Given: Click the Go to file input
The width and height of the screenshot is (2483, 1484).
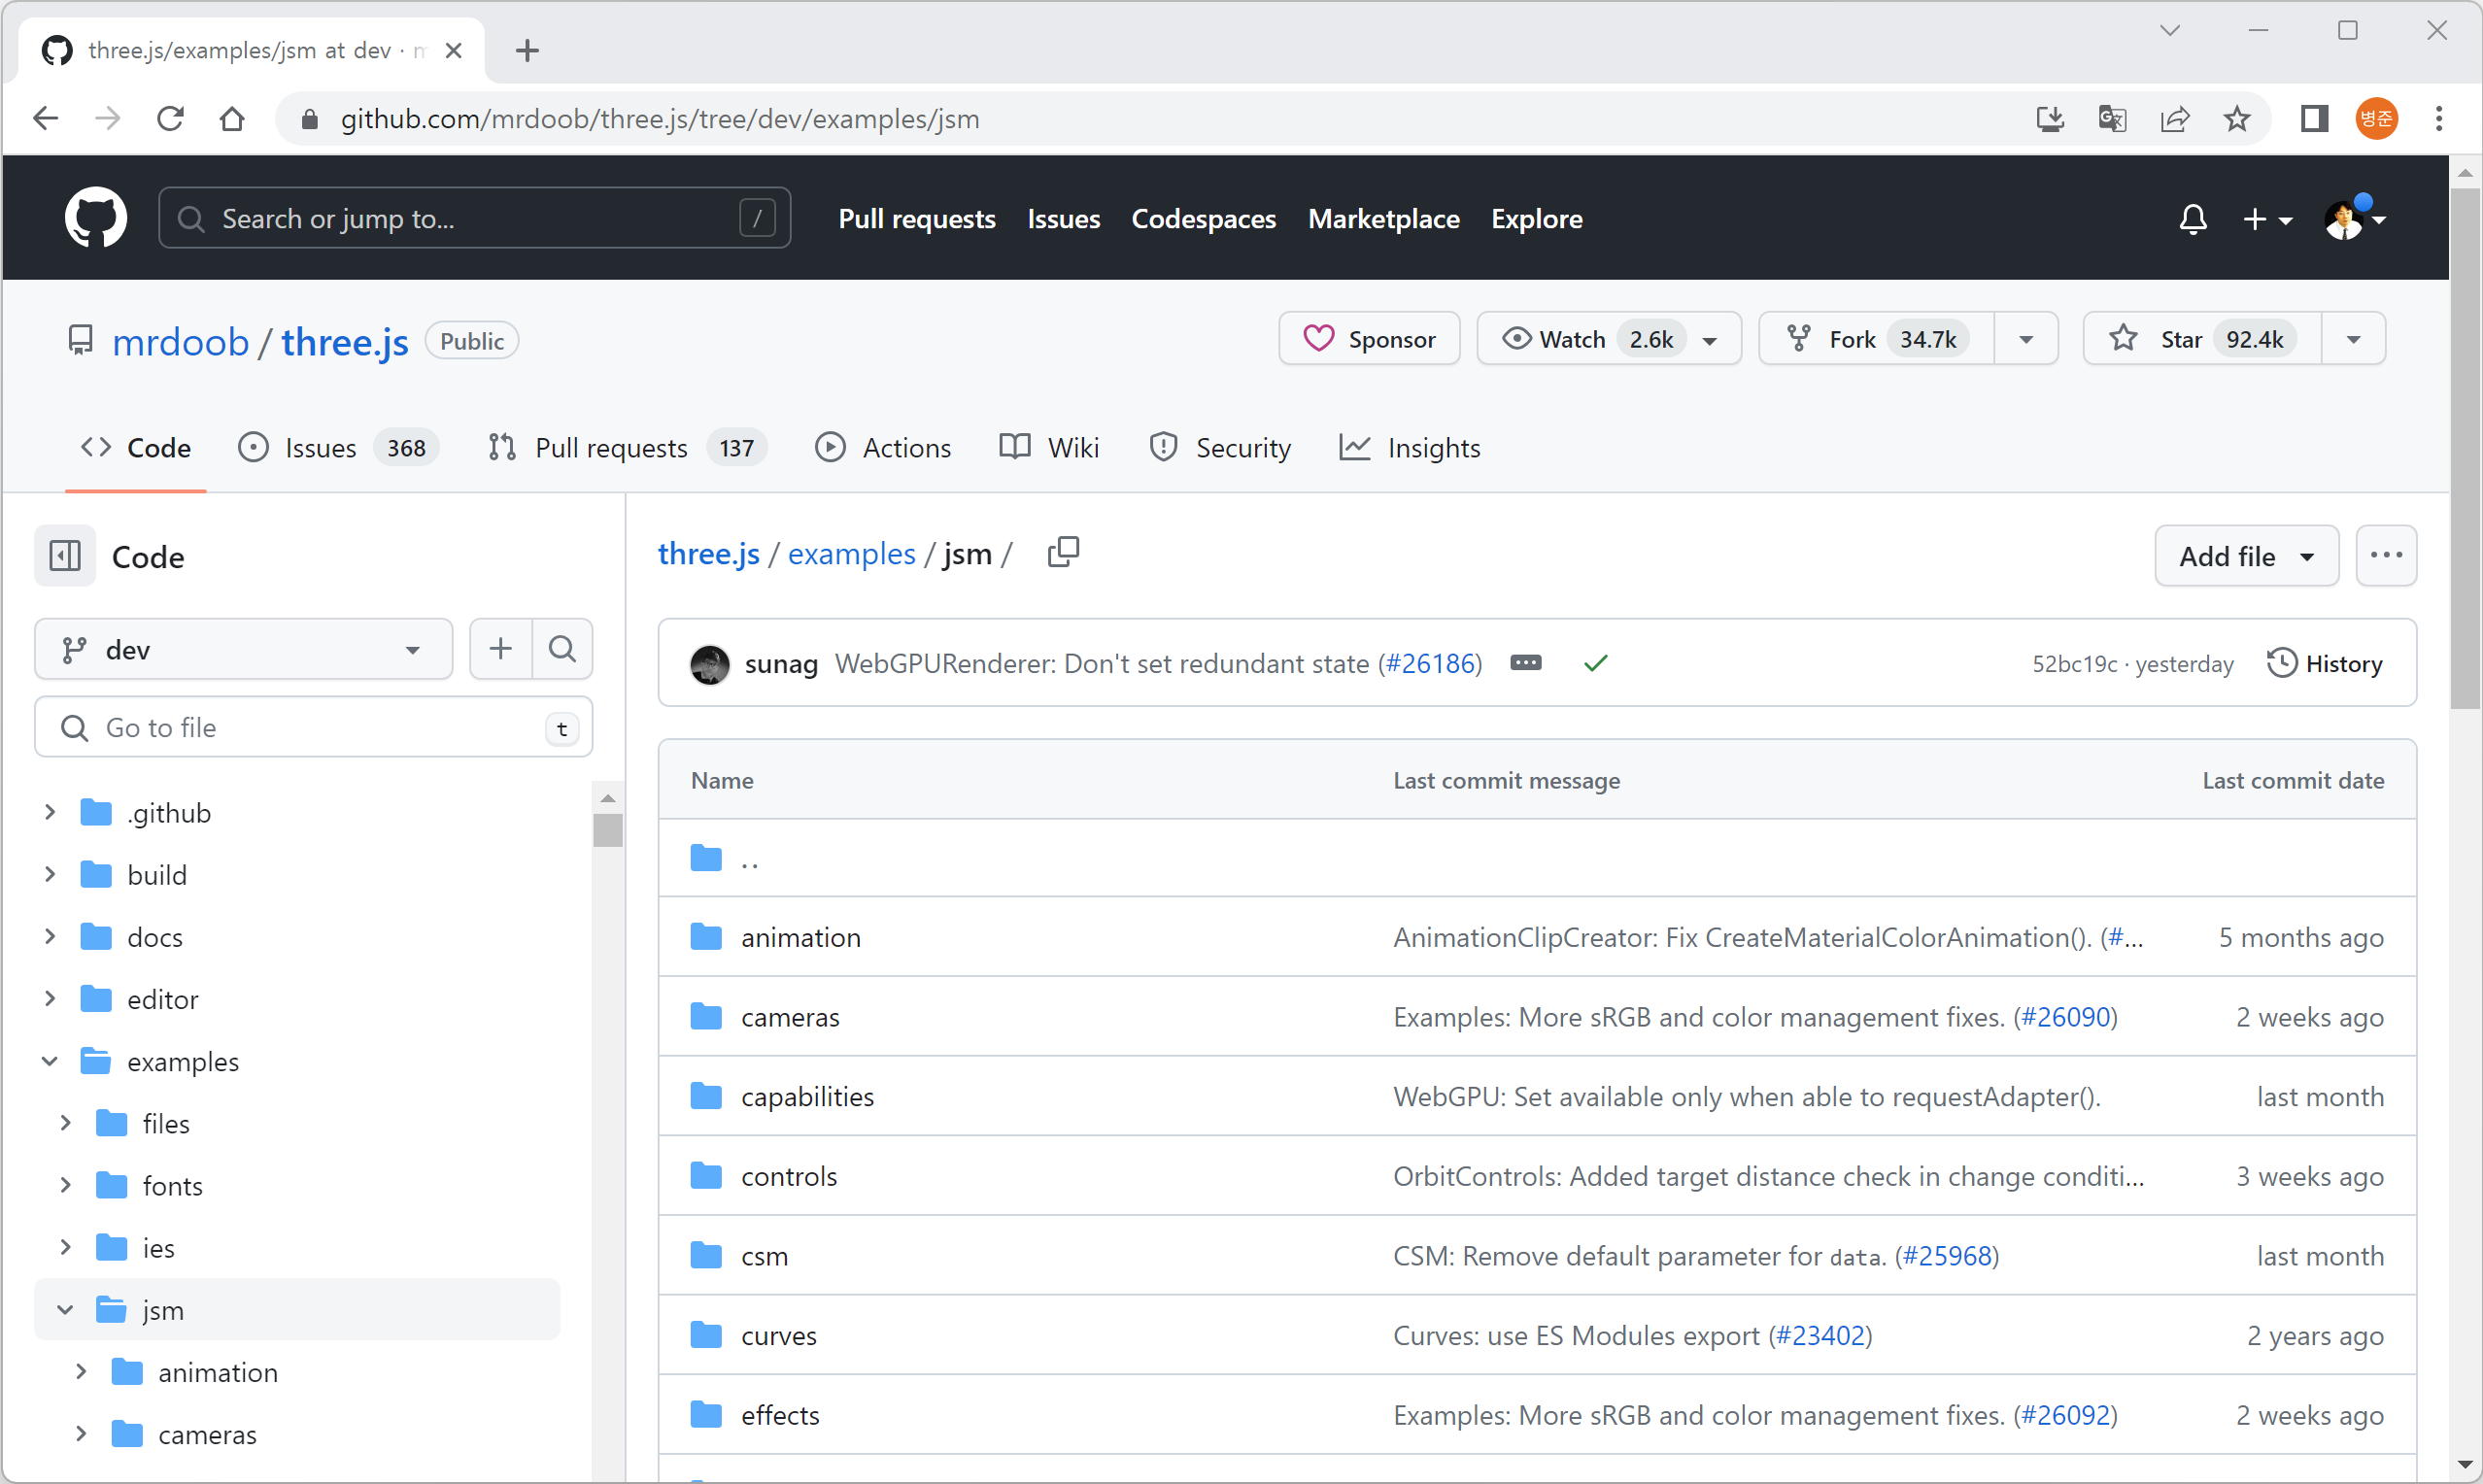Looking at the screenshot, I should 314,728.
